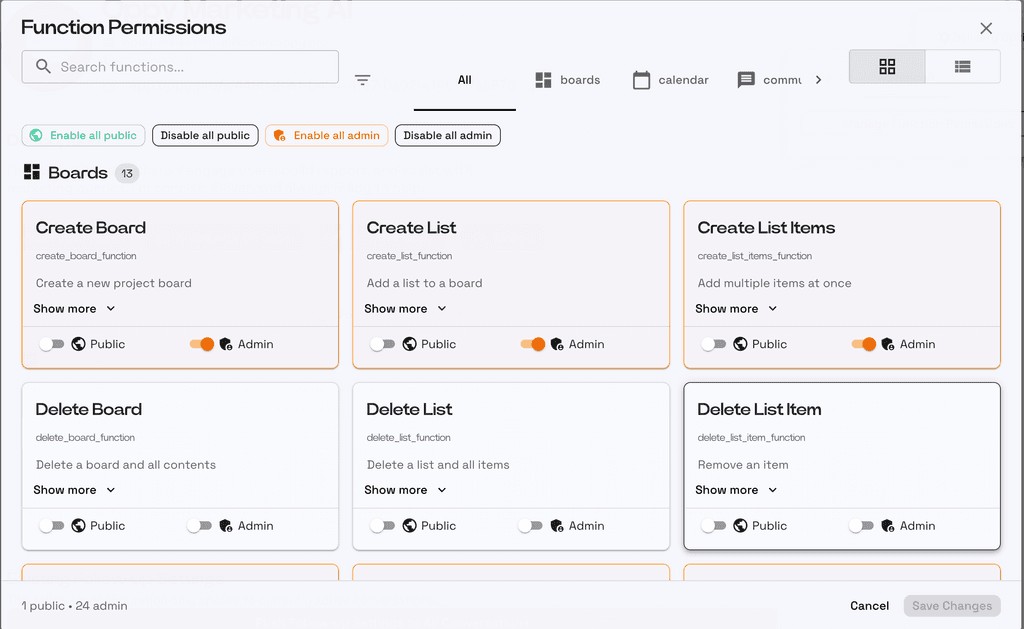Enable Public access for Delete List
The image size is (1024, 629).
tap(383, 525)
